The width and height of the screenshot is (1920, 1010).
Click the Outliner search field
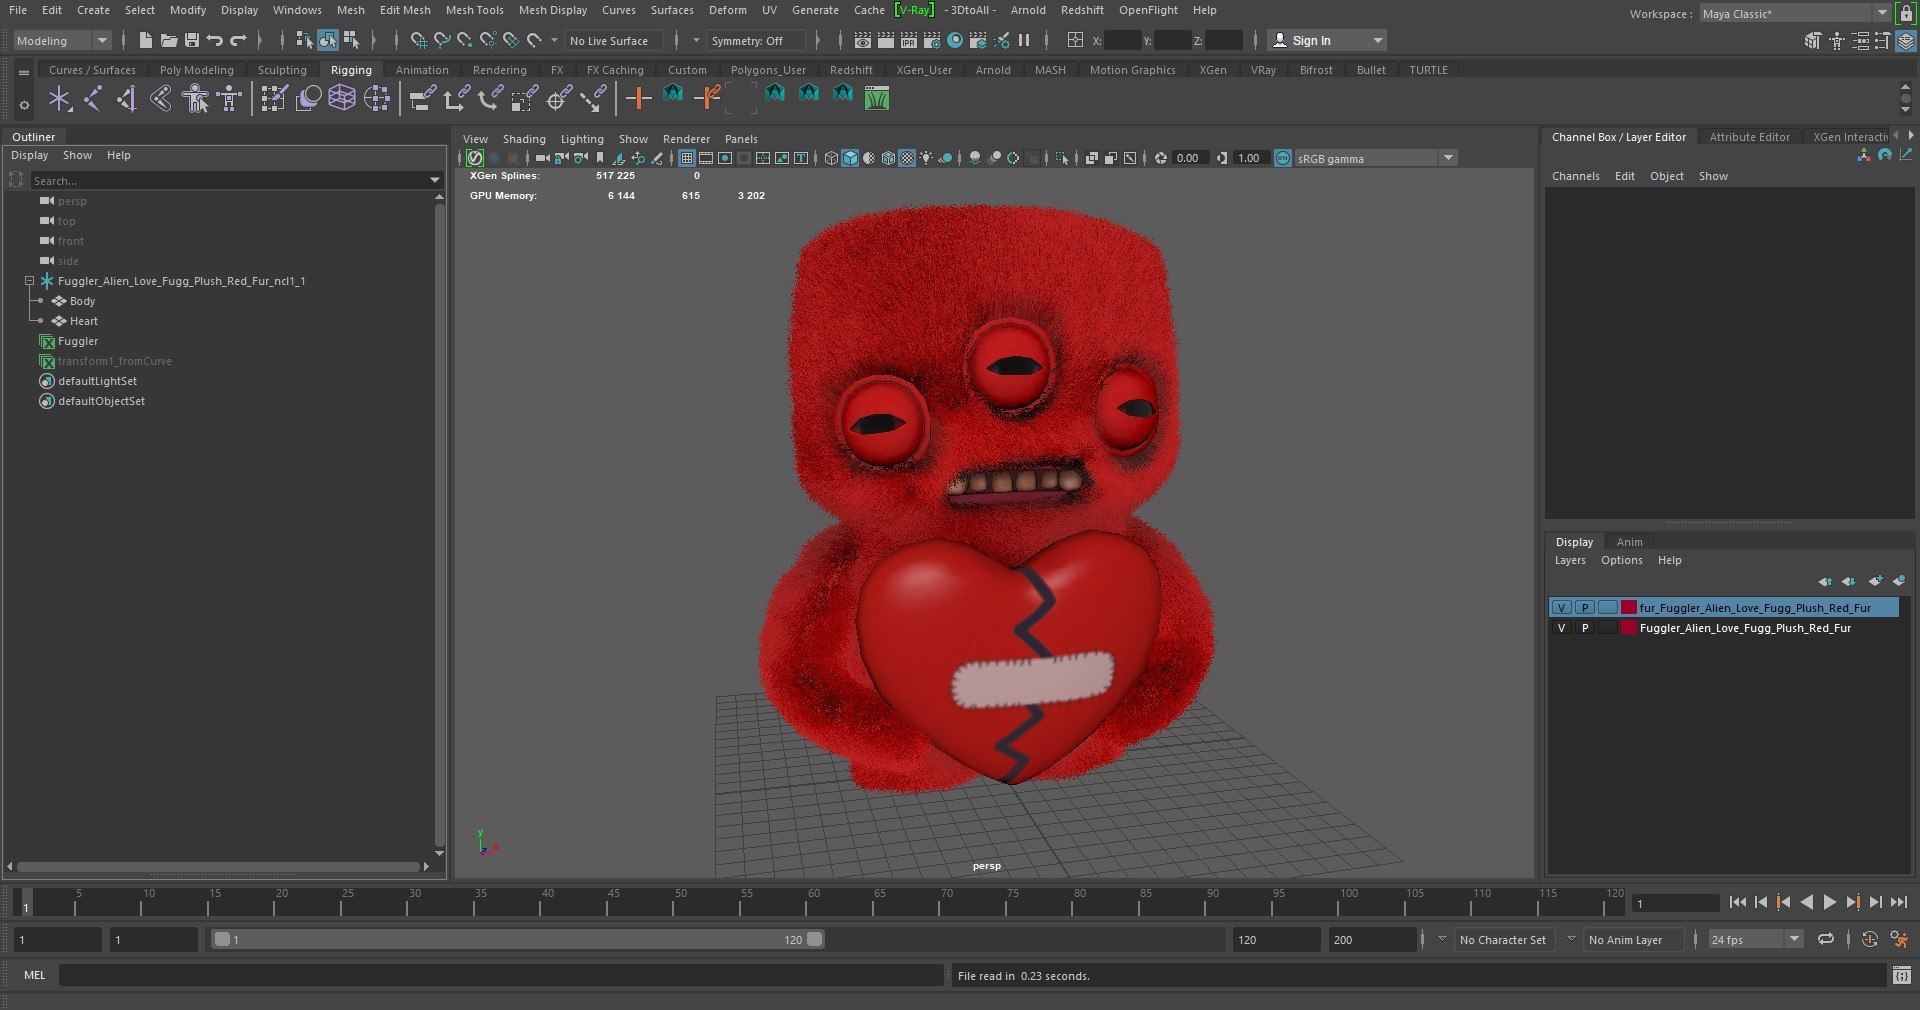(228, 181)
